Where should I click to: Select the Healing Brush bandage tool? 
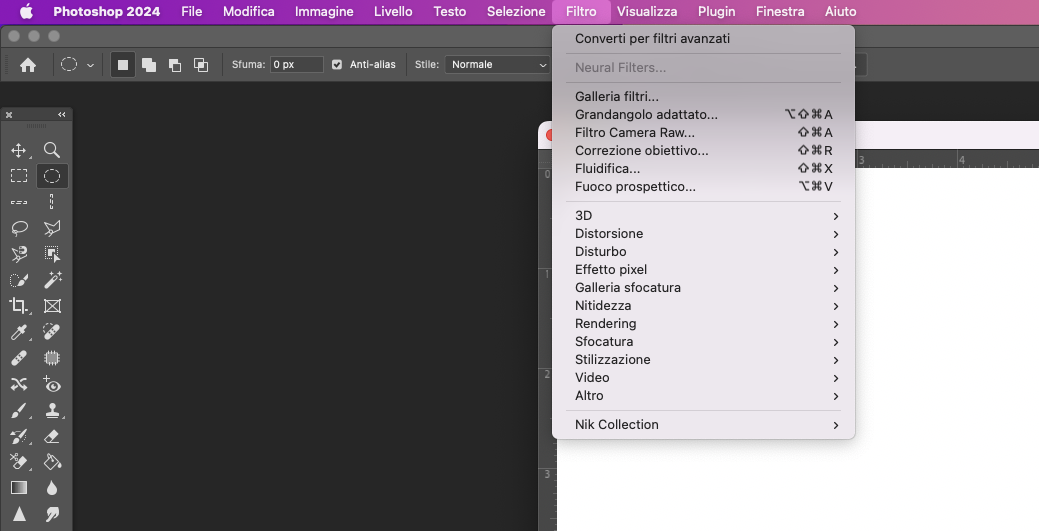(x=19, y=358)
